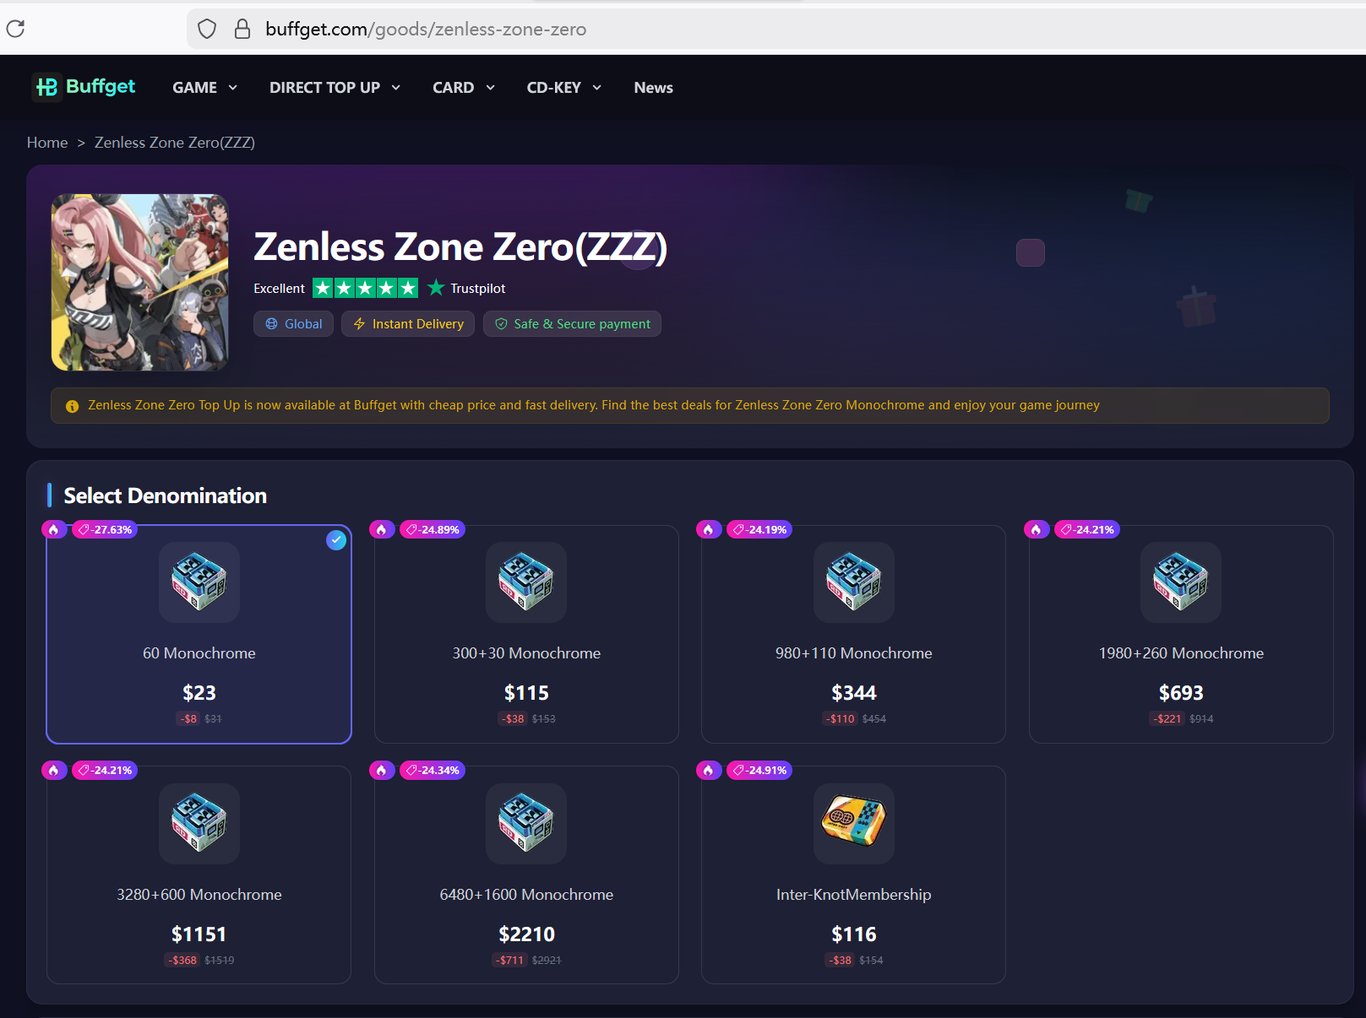This screenshot has width=1366, height=1018.
Task: Open the CD-KEY menu
Action: [564, 88]
